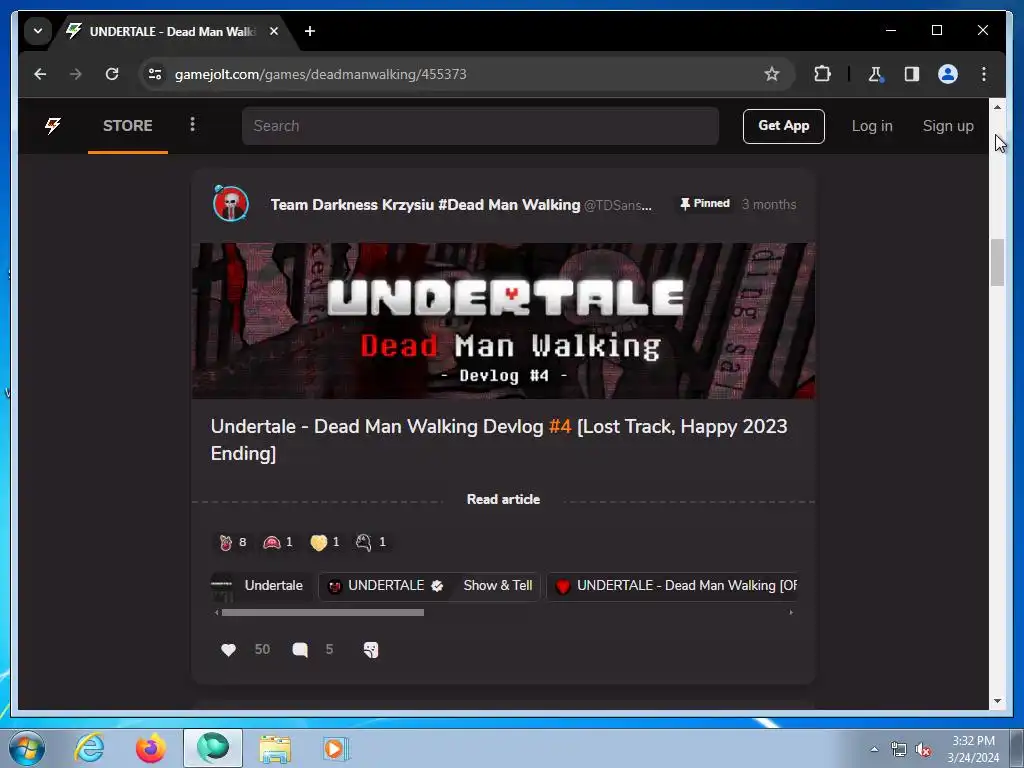
Task: Click the Get App button
Action: click(783, 126)
